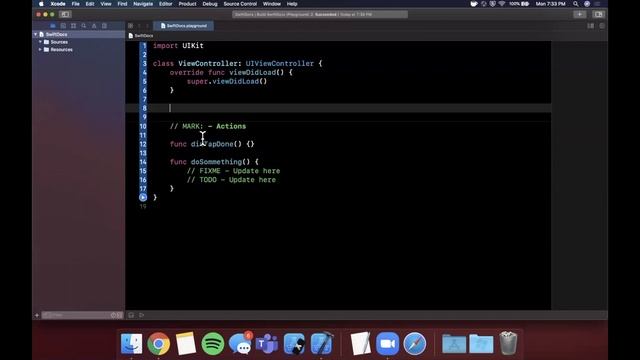640x360 pixels.
Task: Open the Editor menu
Action: click(165, 4)
